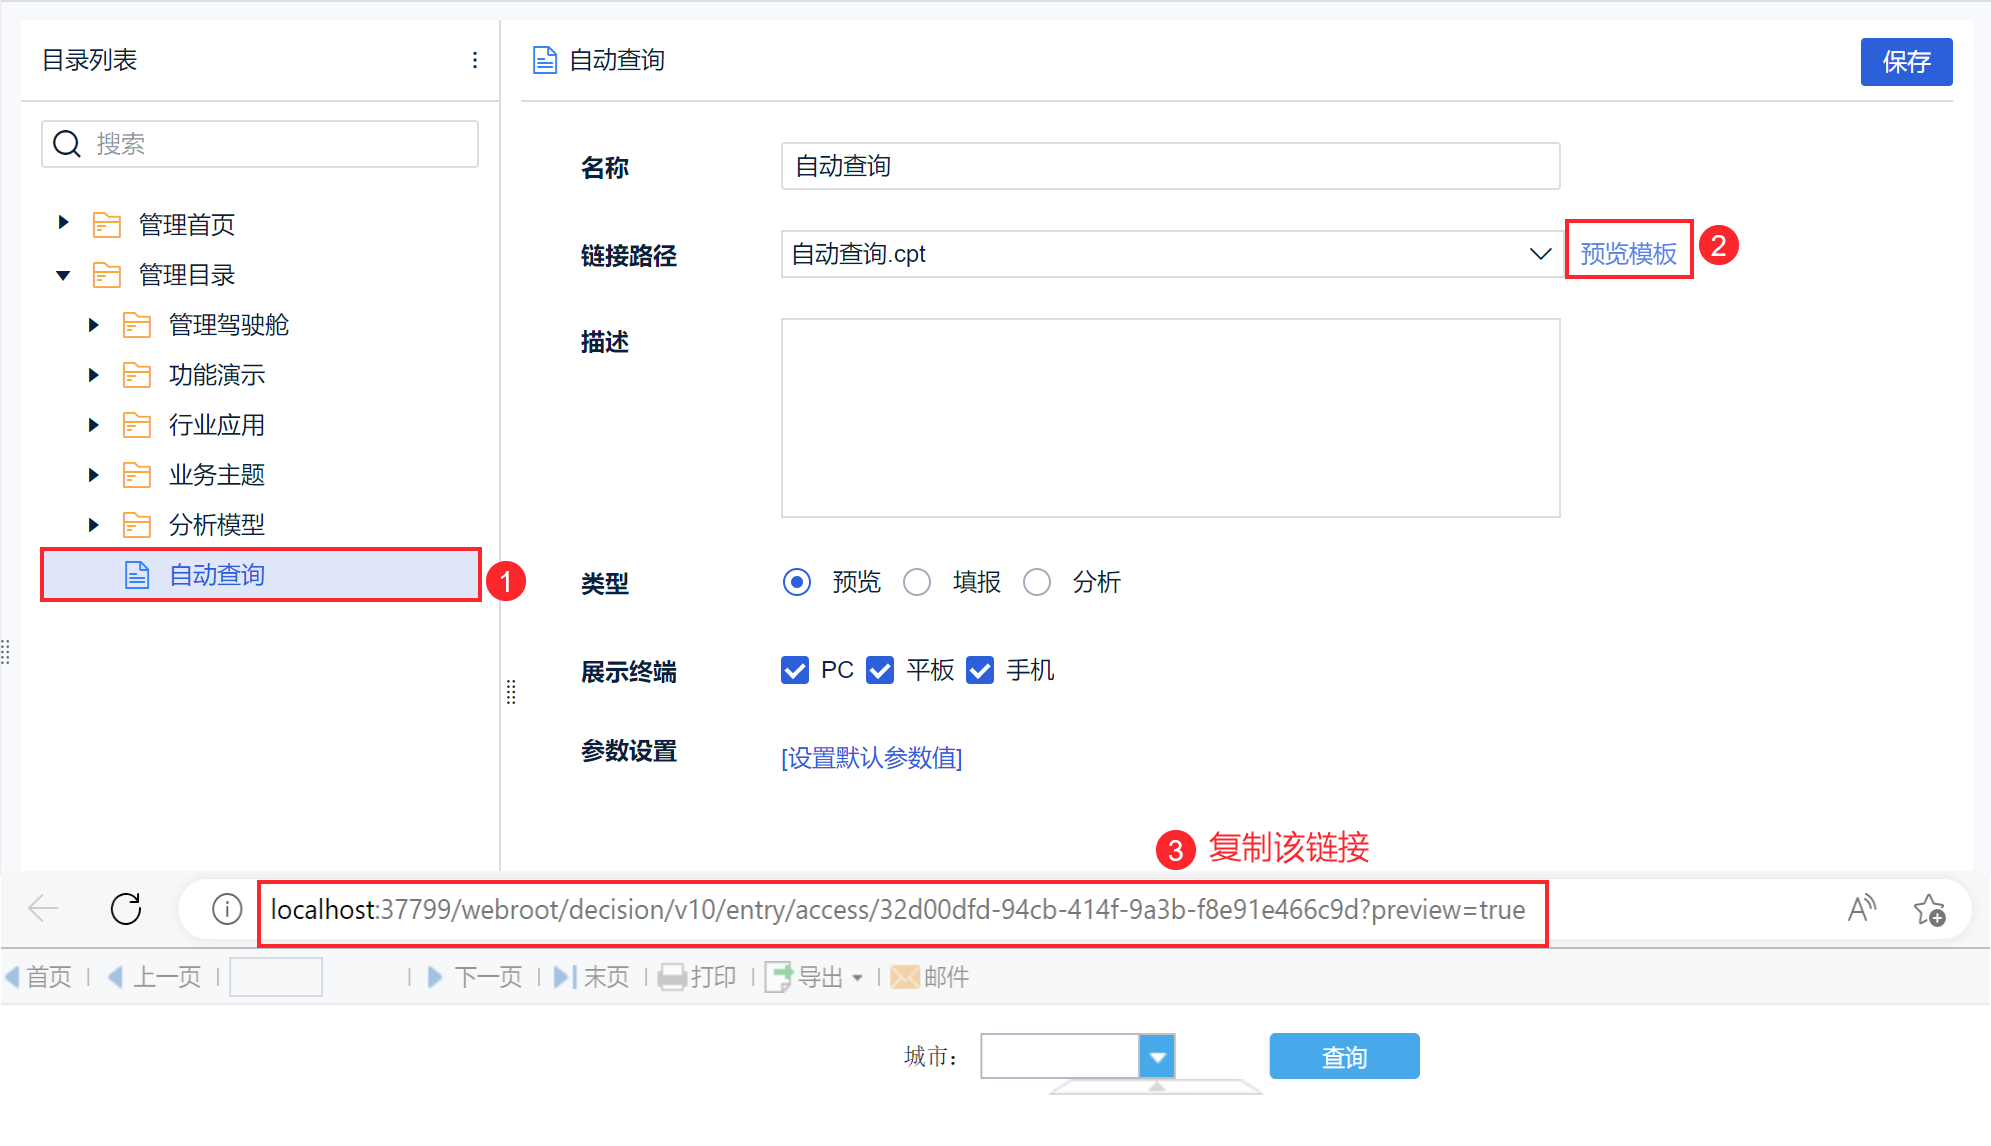1991x1146 pixels.
Task: Toggle the PC display terminal checkbox
Action: pos(795,670)
